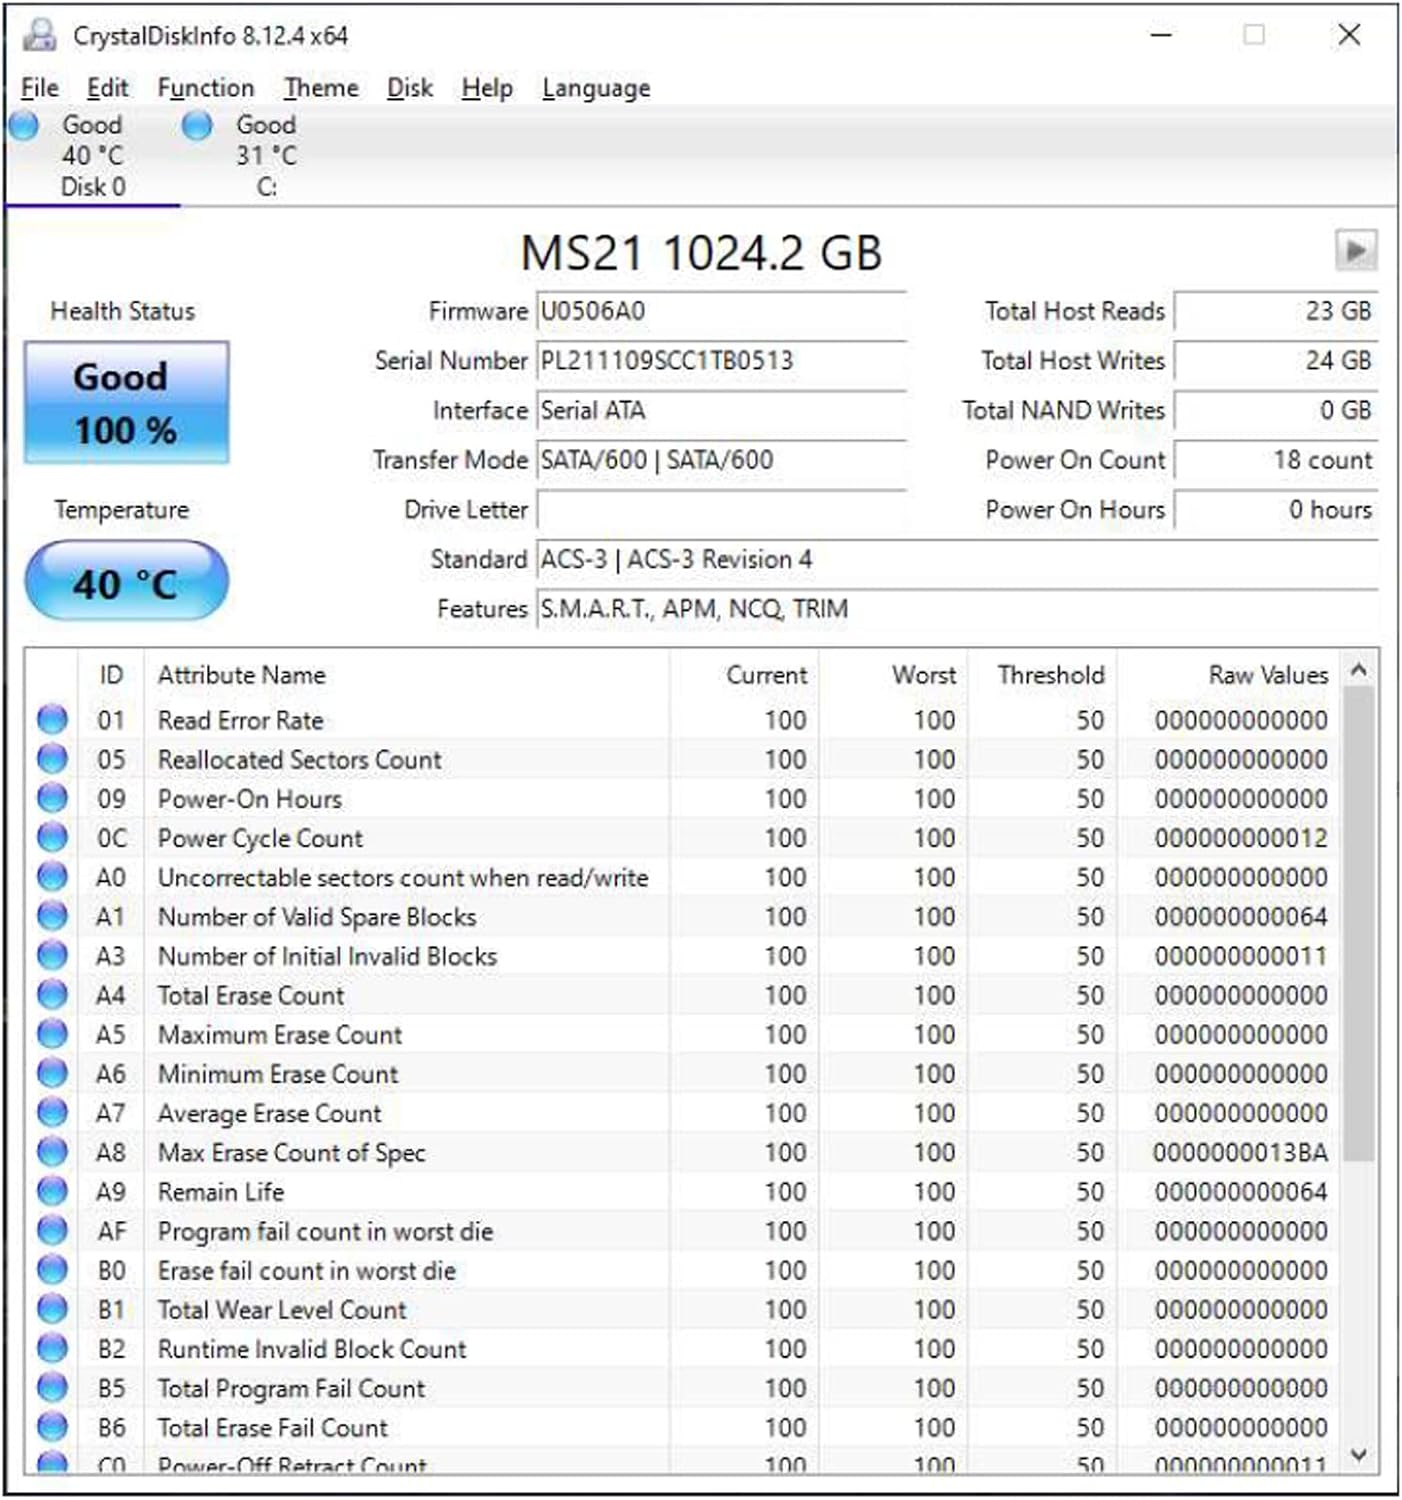Click status orb for Power-On Hours row
Screen dimensions: 1402x1500
[52, 798]
